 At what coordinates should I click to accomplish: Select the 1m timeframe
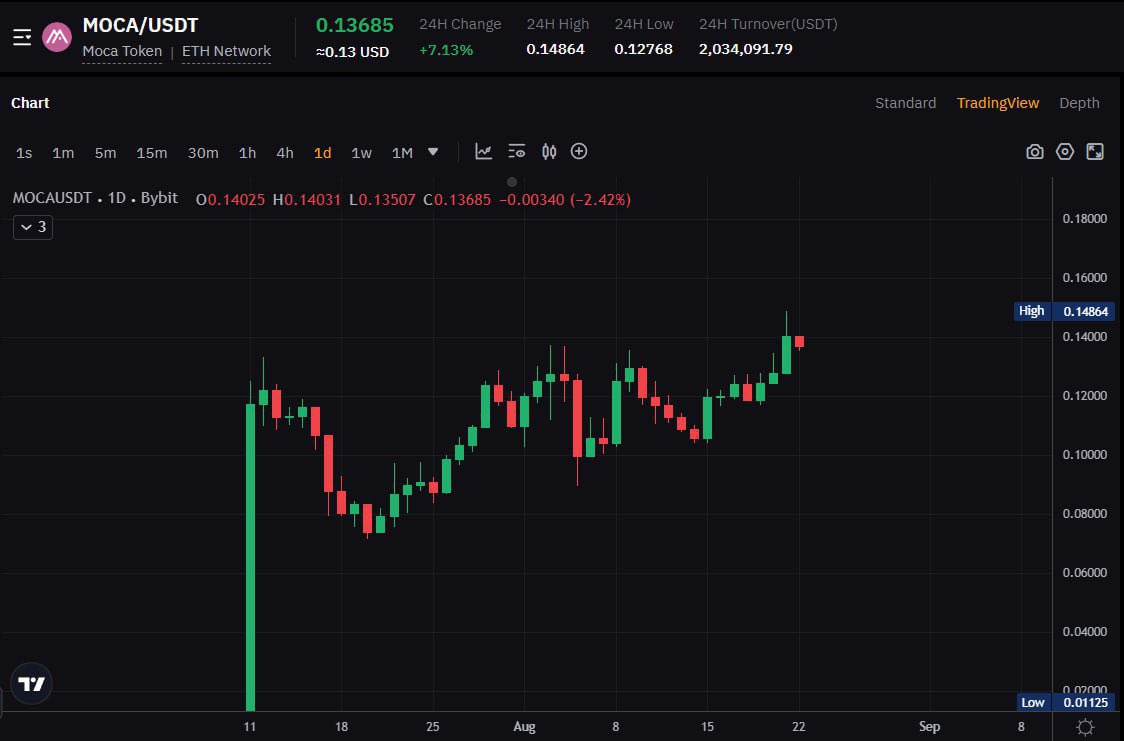click(x=63, y=153)
